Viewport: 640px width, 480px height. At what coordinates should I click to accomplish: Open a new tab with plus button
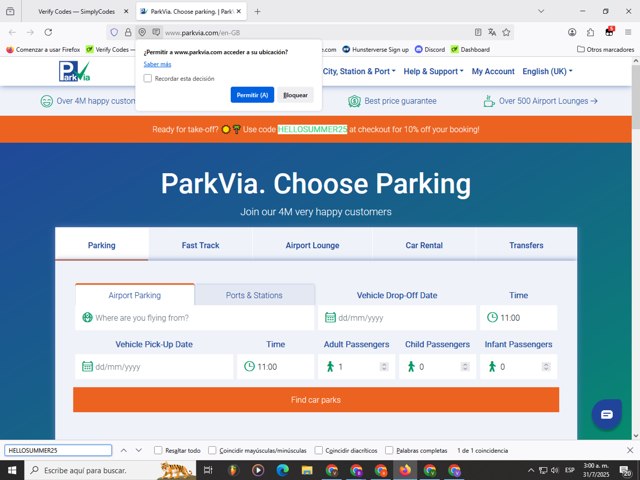[x=257, y=11]
